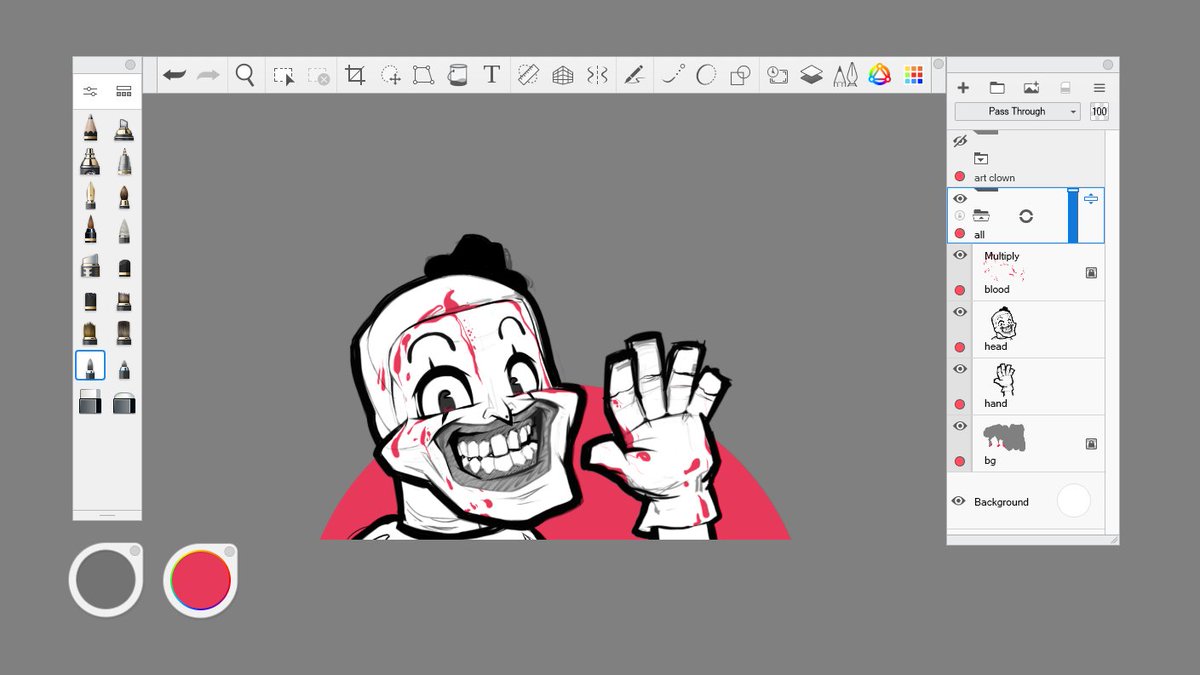This screenshot has height=675, width=1200.
Task: Open the Perspective guides tool
Action: (x=563, y=75)
